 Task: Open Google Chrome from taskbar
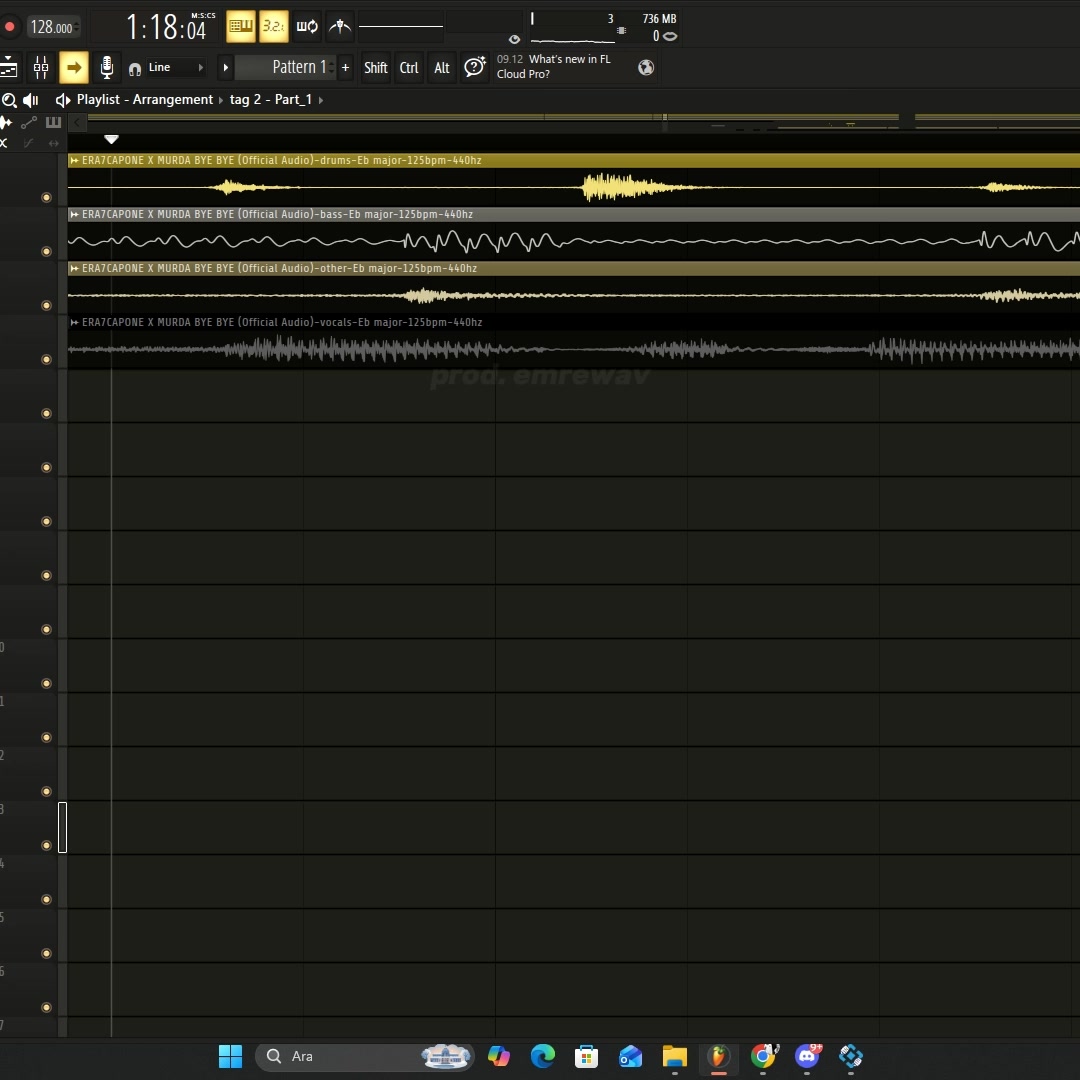click(x=763, y=1056)
